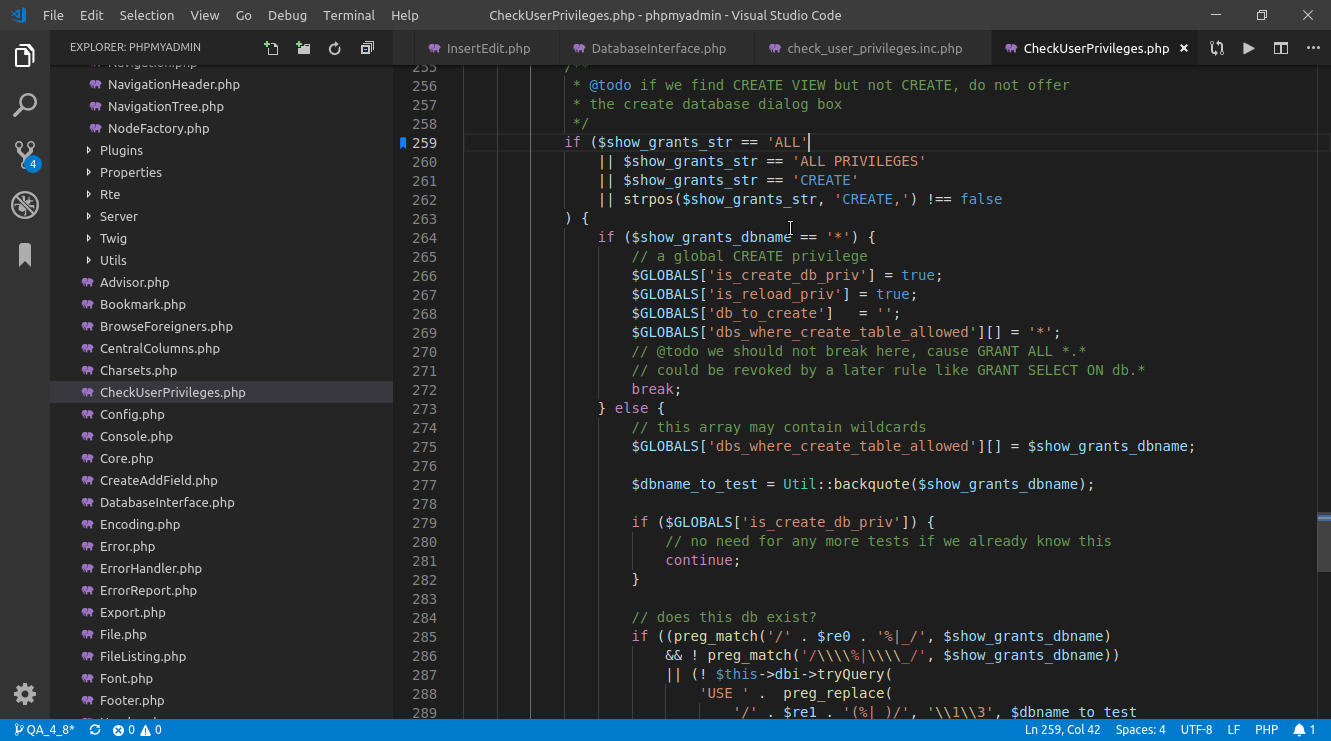
Task: Open the Manage gear settings icon
Action: pyautogui.click(x=25, y=694)
